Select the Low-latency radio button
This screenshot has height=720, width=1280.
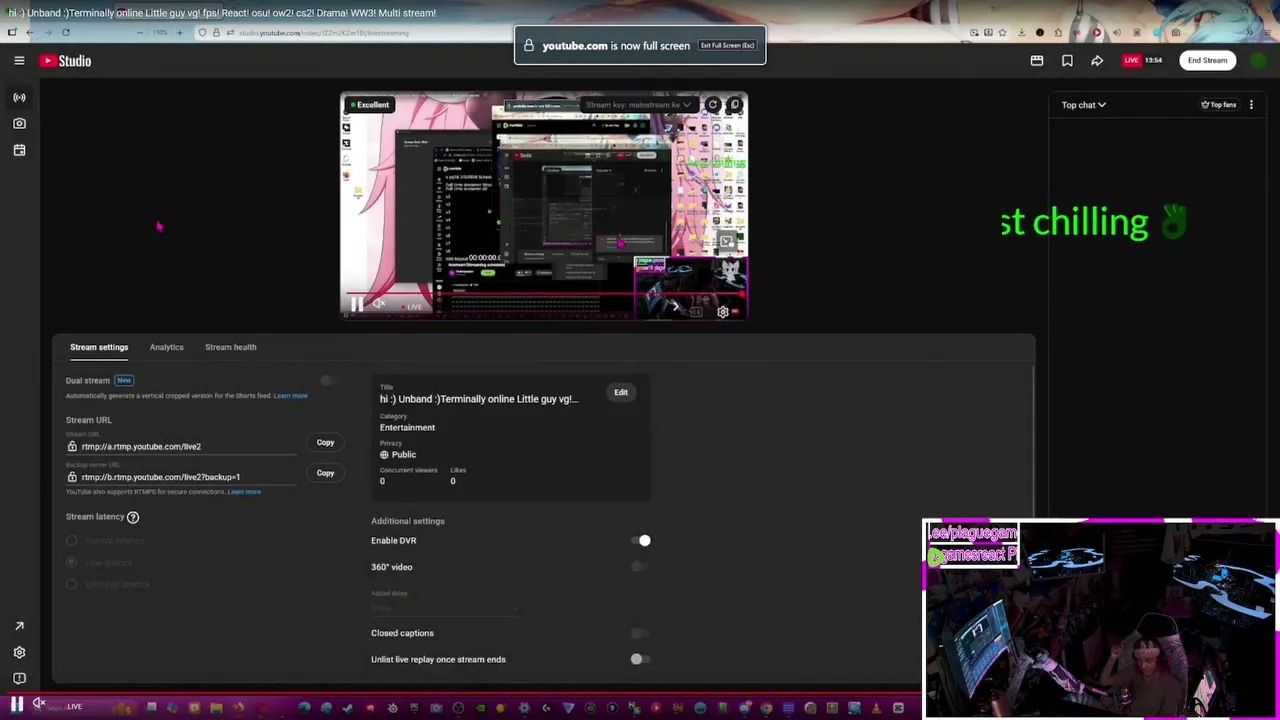point(71,562)
